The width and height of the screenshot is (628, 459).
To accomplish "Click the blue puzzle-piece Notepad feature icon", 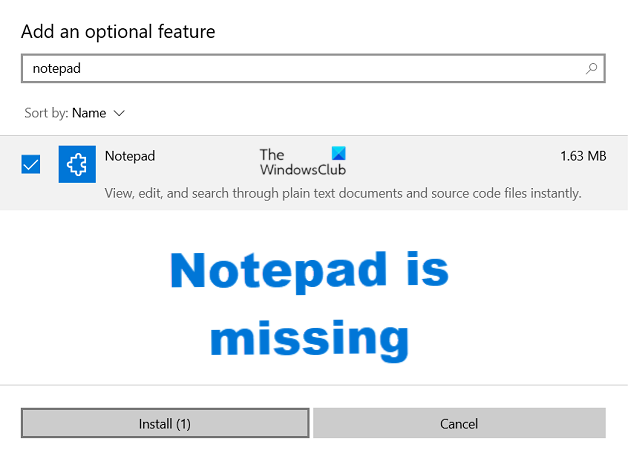I will [77, 164].
